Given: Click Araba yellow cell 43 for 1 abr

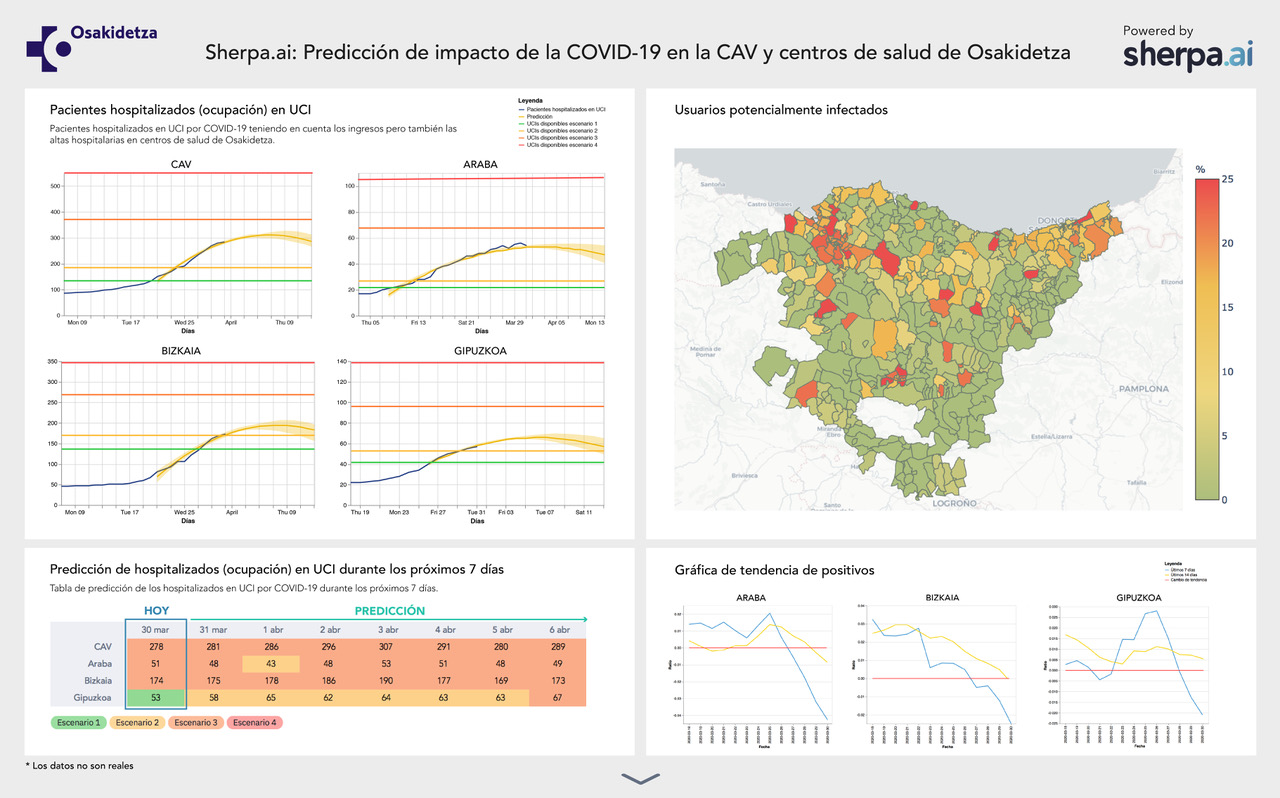Looking at the screenshot, I should click(271, 663).
